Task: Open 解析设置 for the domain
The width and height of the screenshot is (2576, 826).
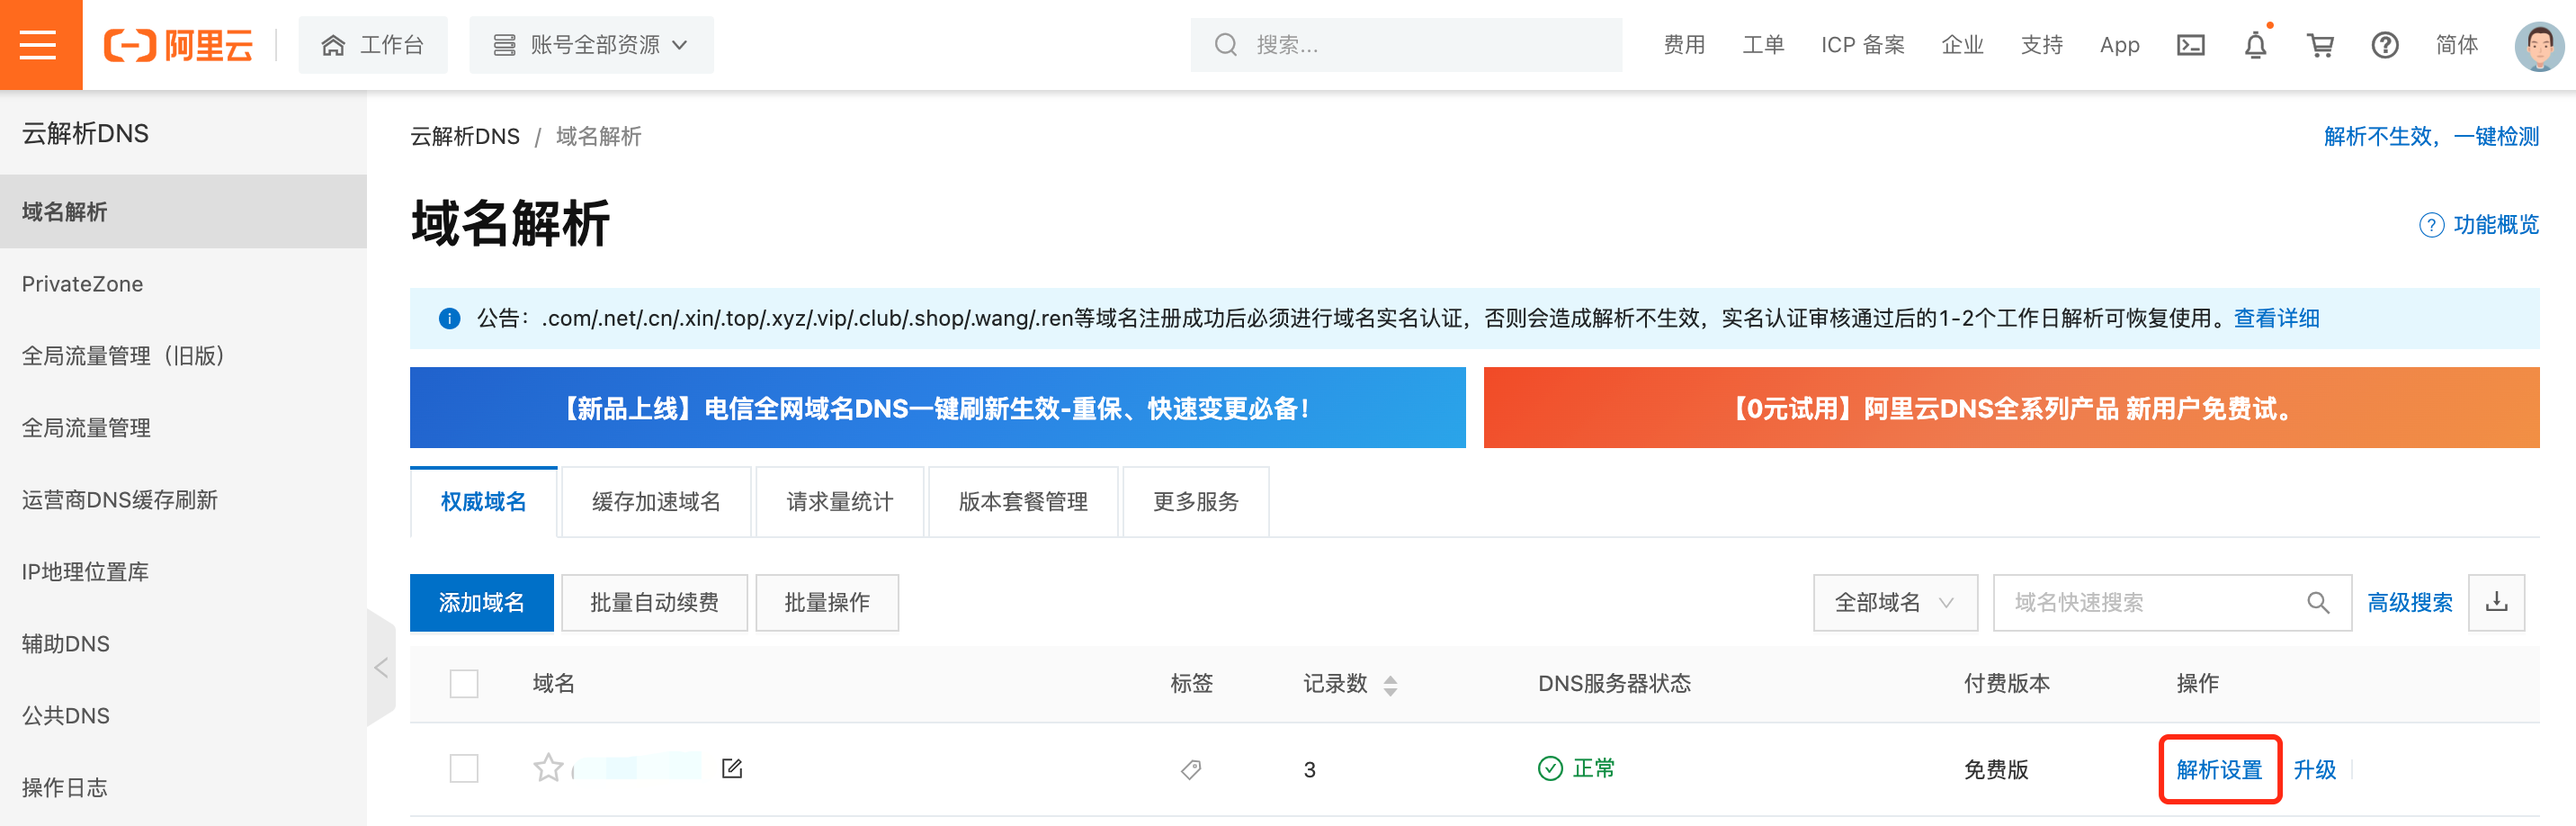Action: 2219,769
